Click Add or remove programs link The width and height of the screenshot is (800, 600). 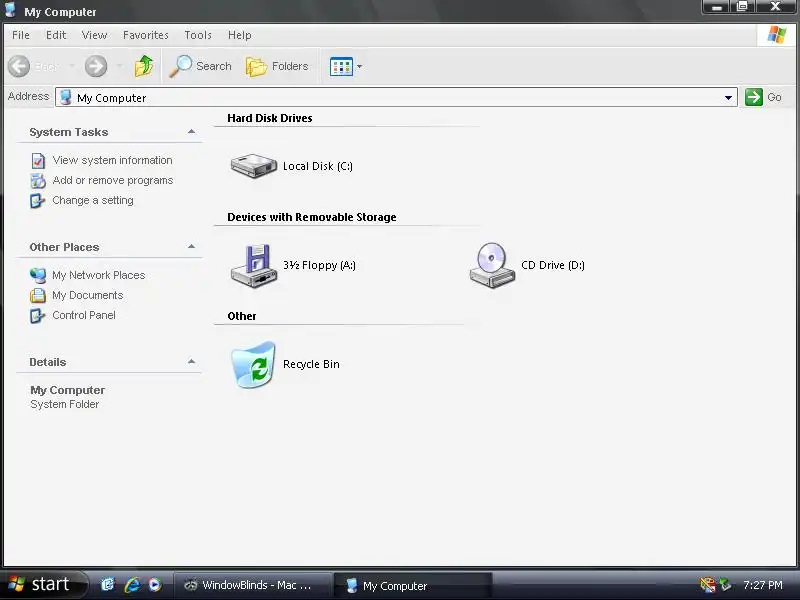click(x=113, y=180)
